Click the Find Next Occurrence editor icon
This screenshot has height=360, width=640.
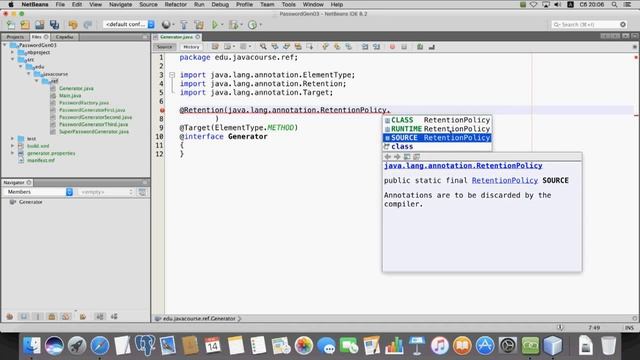click(x=286, y=47)
